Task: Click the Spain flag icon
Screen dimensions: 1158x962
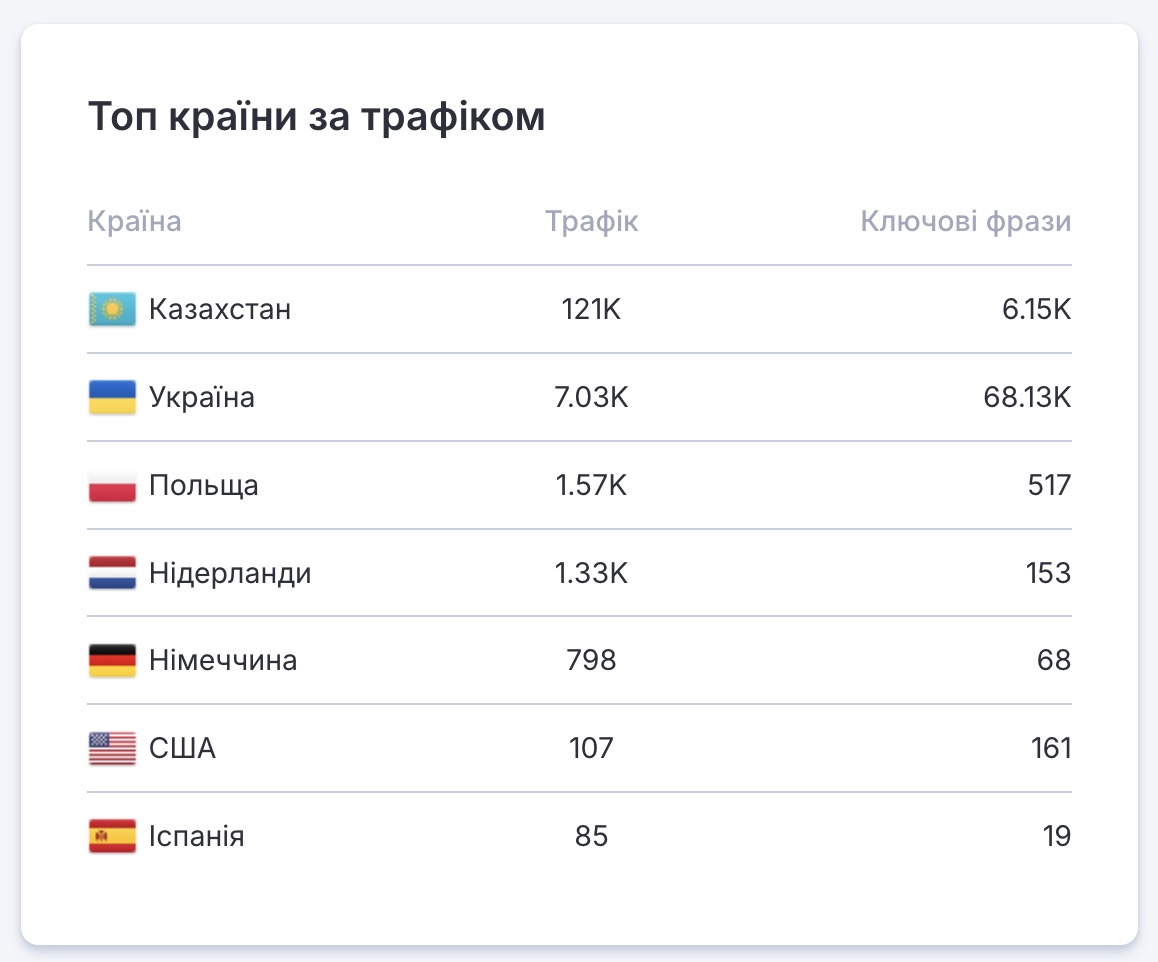Action: click(112, 836)
